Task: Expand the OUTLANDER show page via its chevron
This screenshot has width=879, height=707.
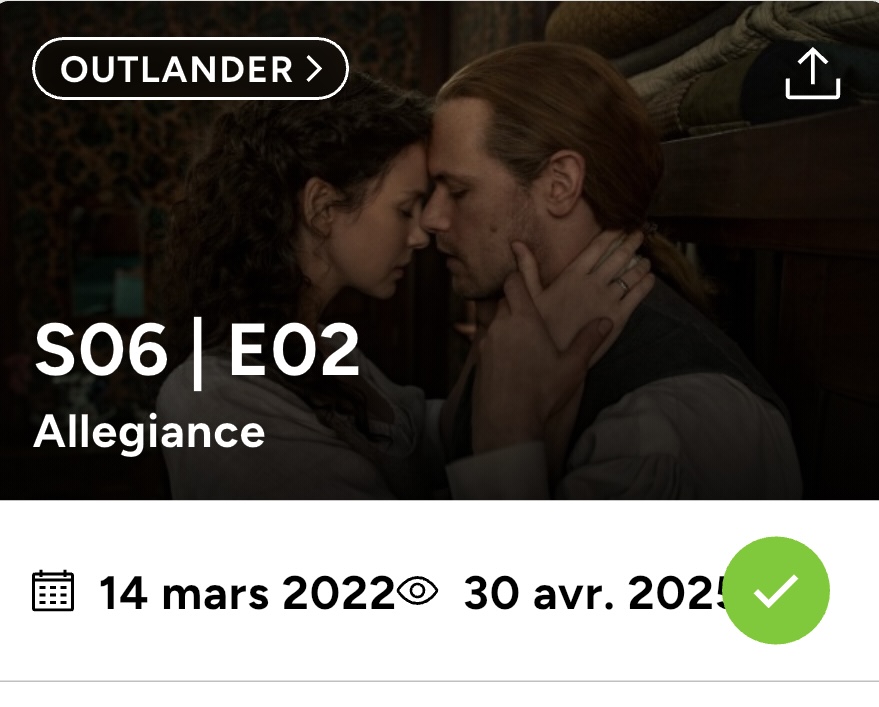Action: (314, 69)
